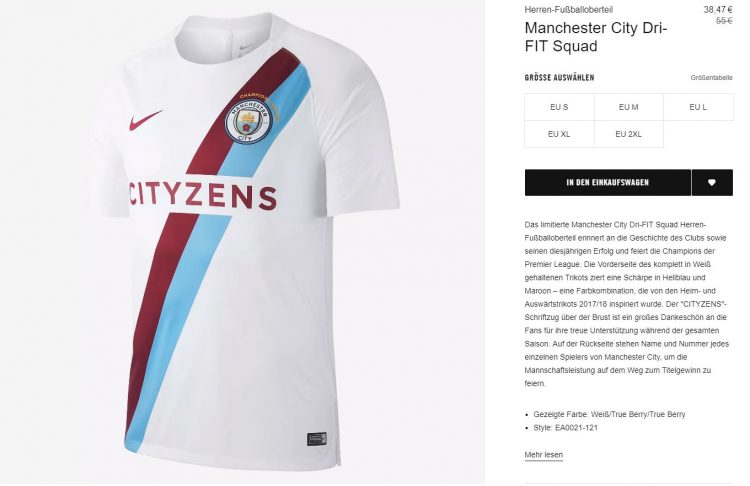Click the Style EA0021-121 text

click(565, 428)
